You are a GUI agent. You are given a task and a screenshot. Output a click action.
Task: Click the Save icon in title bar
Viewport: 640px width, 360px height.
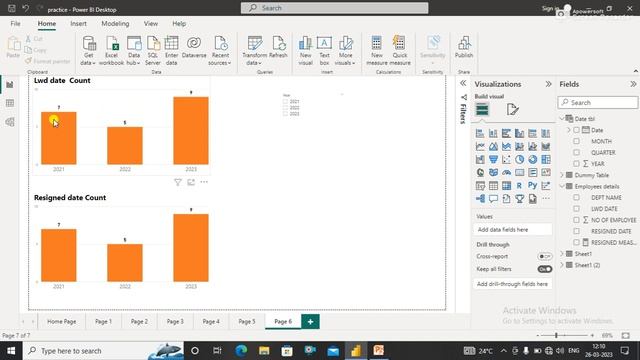pyautogui.click(x=12, y=8)
